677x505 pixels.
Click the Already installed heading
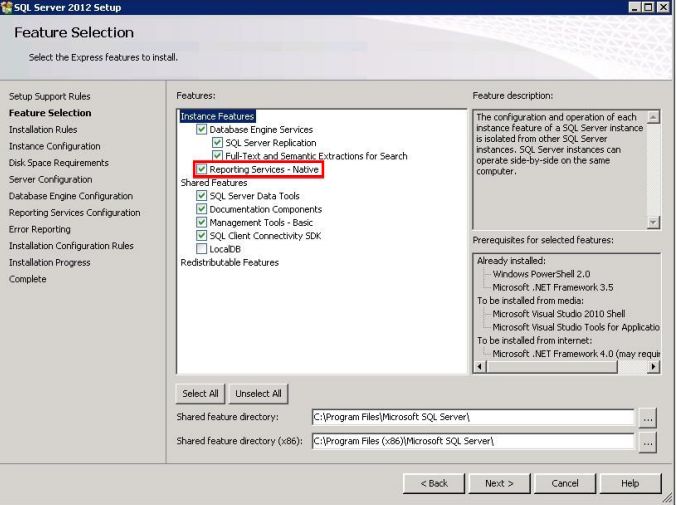click(x=511, y=261)
